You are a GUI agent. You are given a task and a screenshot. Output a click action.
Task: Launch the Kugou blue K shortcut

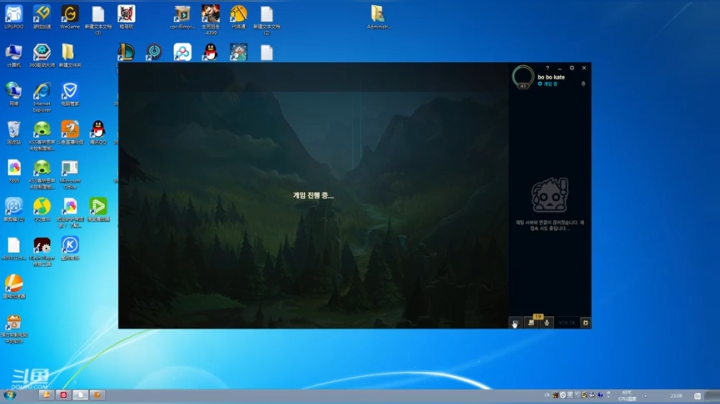(70, 248)
